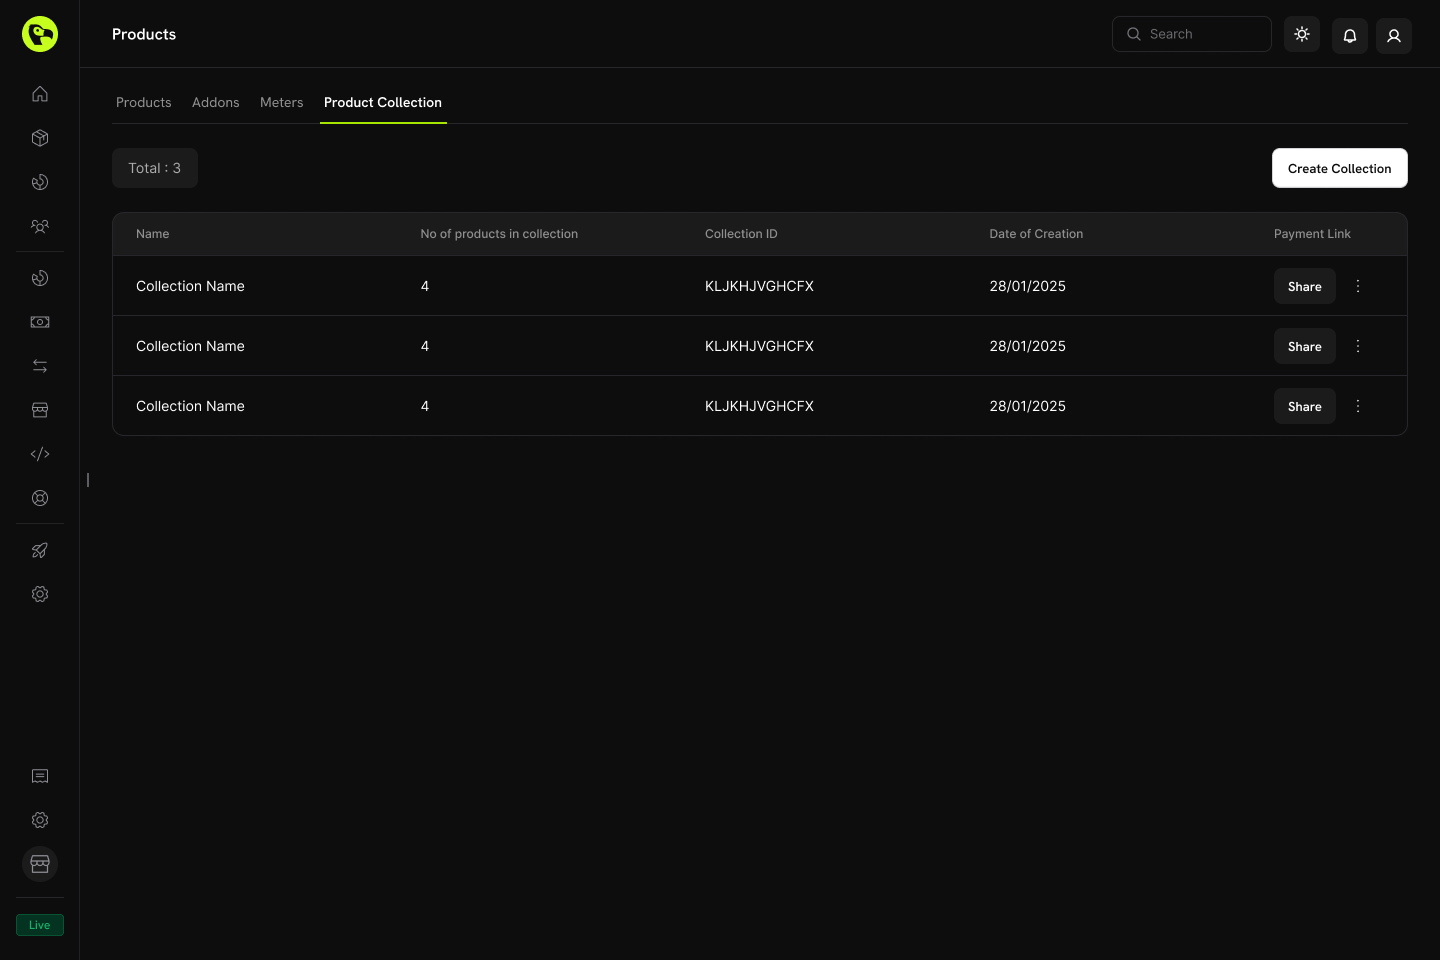The height and width of the screenshot is (960, 1440).
Task: Toggle light mode with the sun icon
Action: (1302, 33)
